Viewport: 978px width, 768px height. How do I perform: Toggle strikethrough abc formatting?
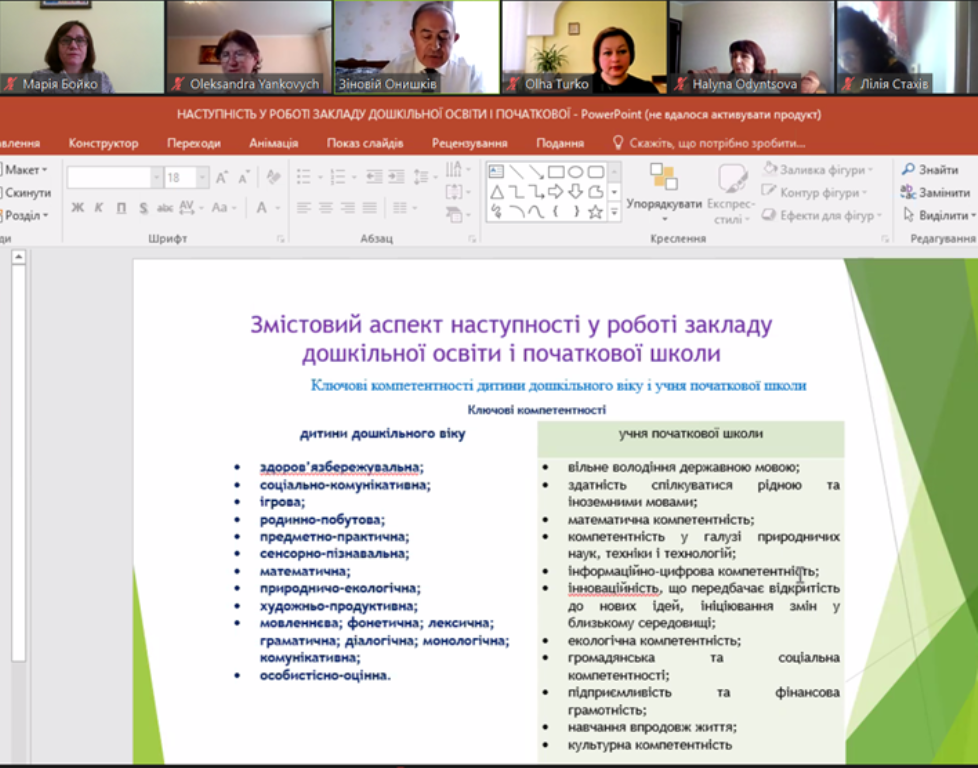pyautogui.click(x=165, y=208)
